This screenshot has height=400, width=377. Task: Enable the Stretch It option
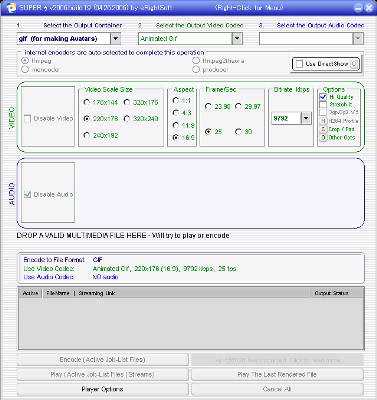(x=323, y=105)
